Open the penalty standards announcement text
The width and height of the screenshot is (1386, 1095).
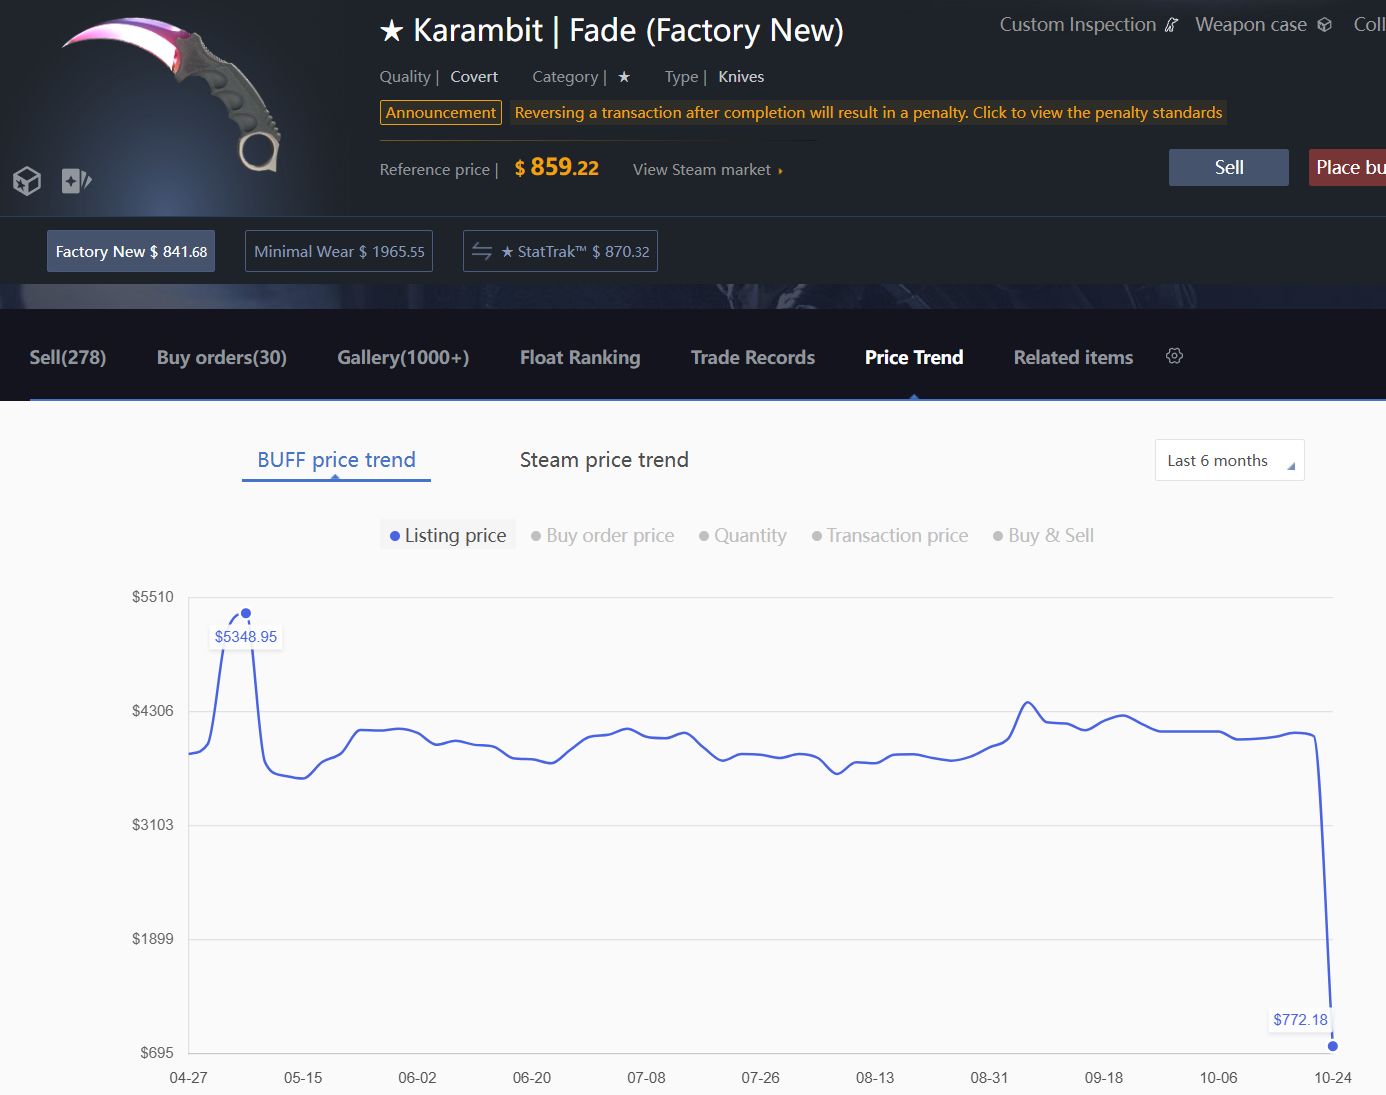tap(868, 113)
